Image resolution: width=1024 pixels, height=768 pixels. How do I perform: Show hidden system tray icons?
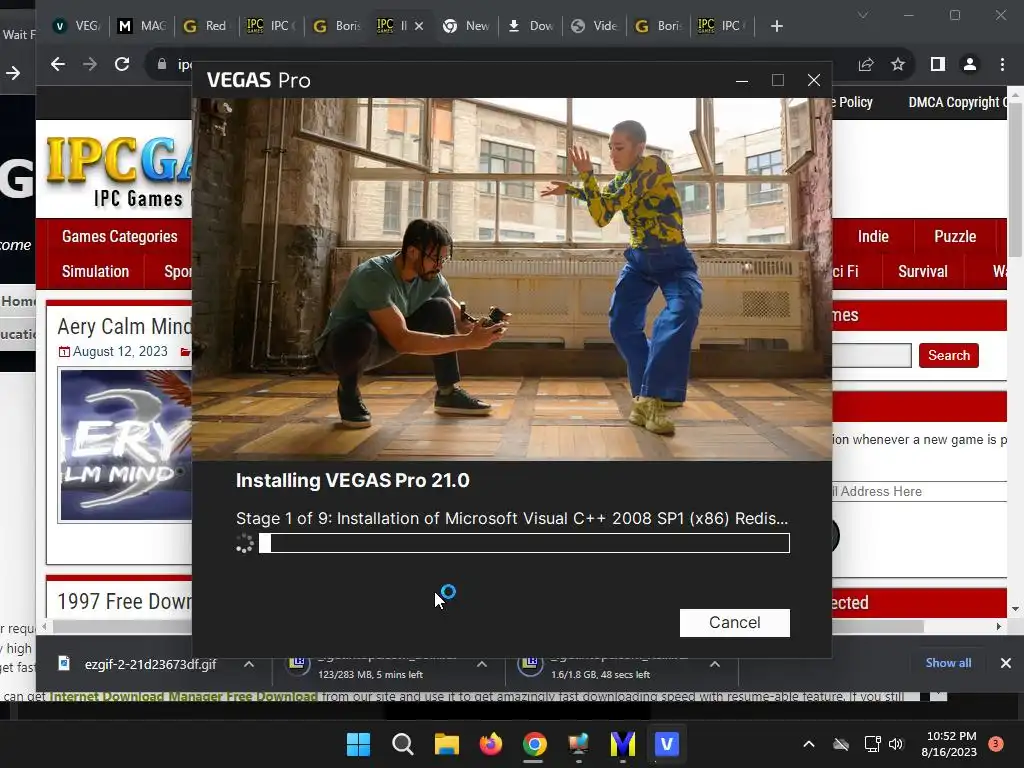(x=808, y=744)
